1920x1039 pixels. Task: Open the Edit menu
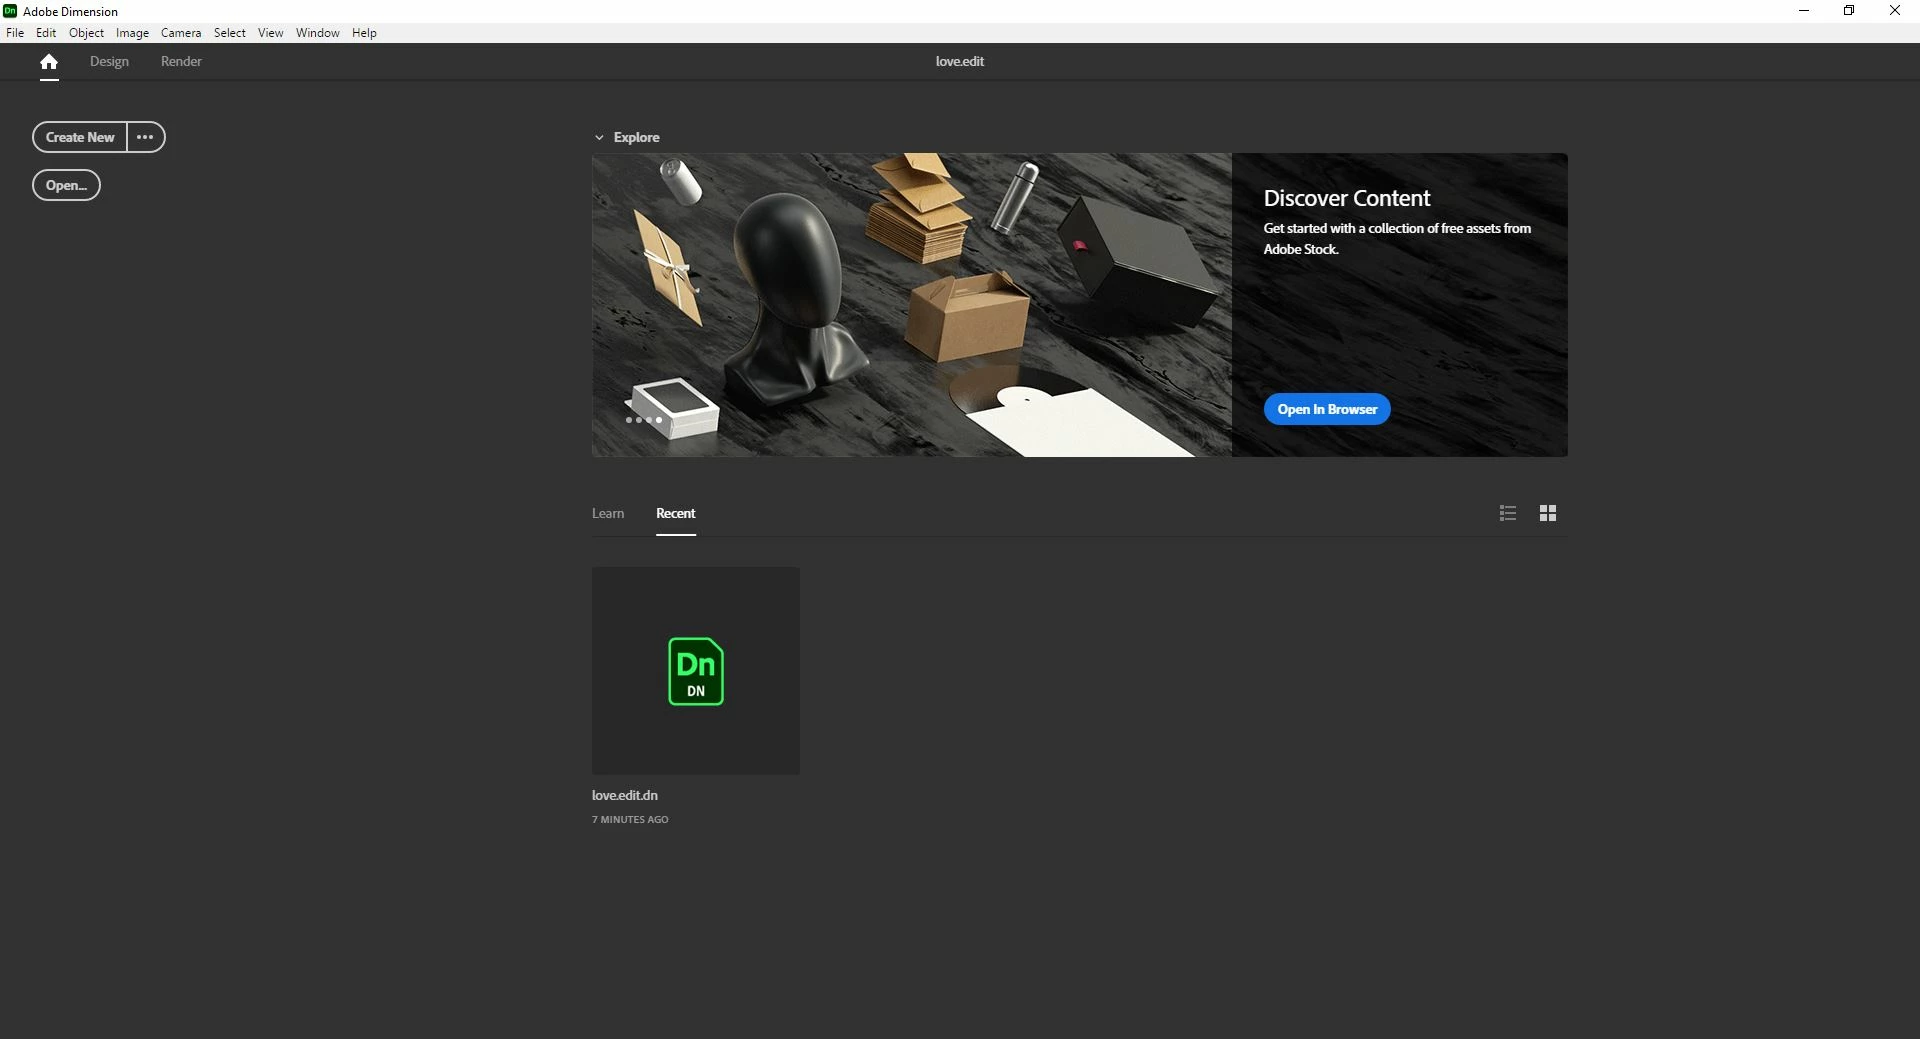(46, 33)
